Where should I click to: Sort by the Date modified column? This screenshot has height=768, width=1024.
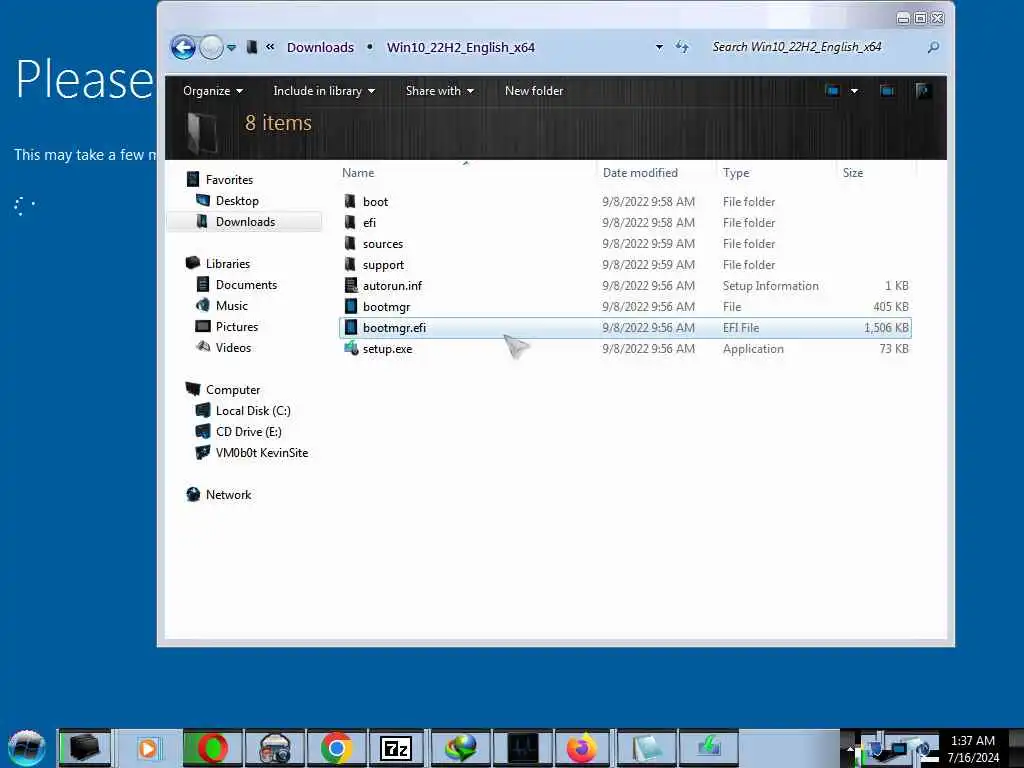640,173
